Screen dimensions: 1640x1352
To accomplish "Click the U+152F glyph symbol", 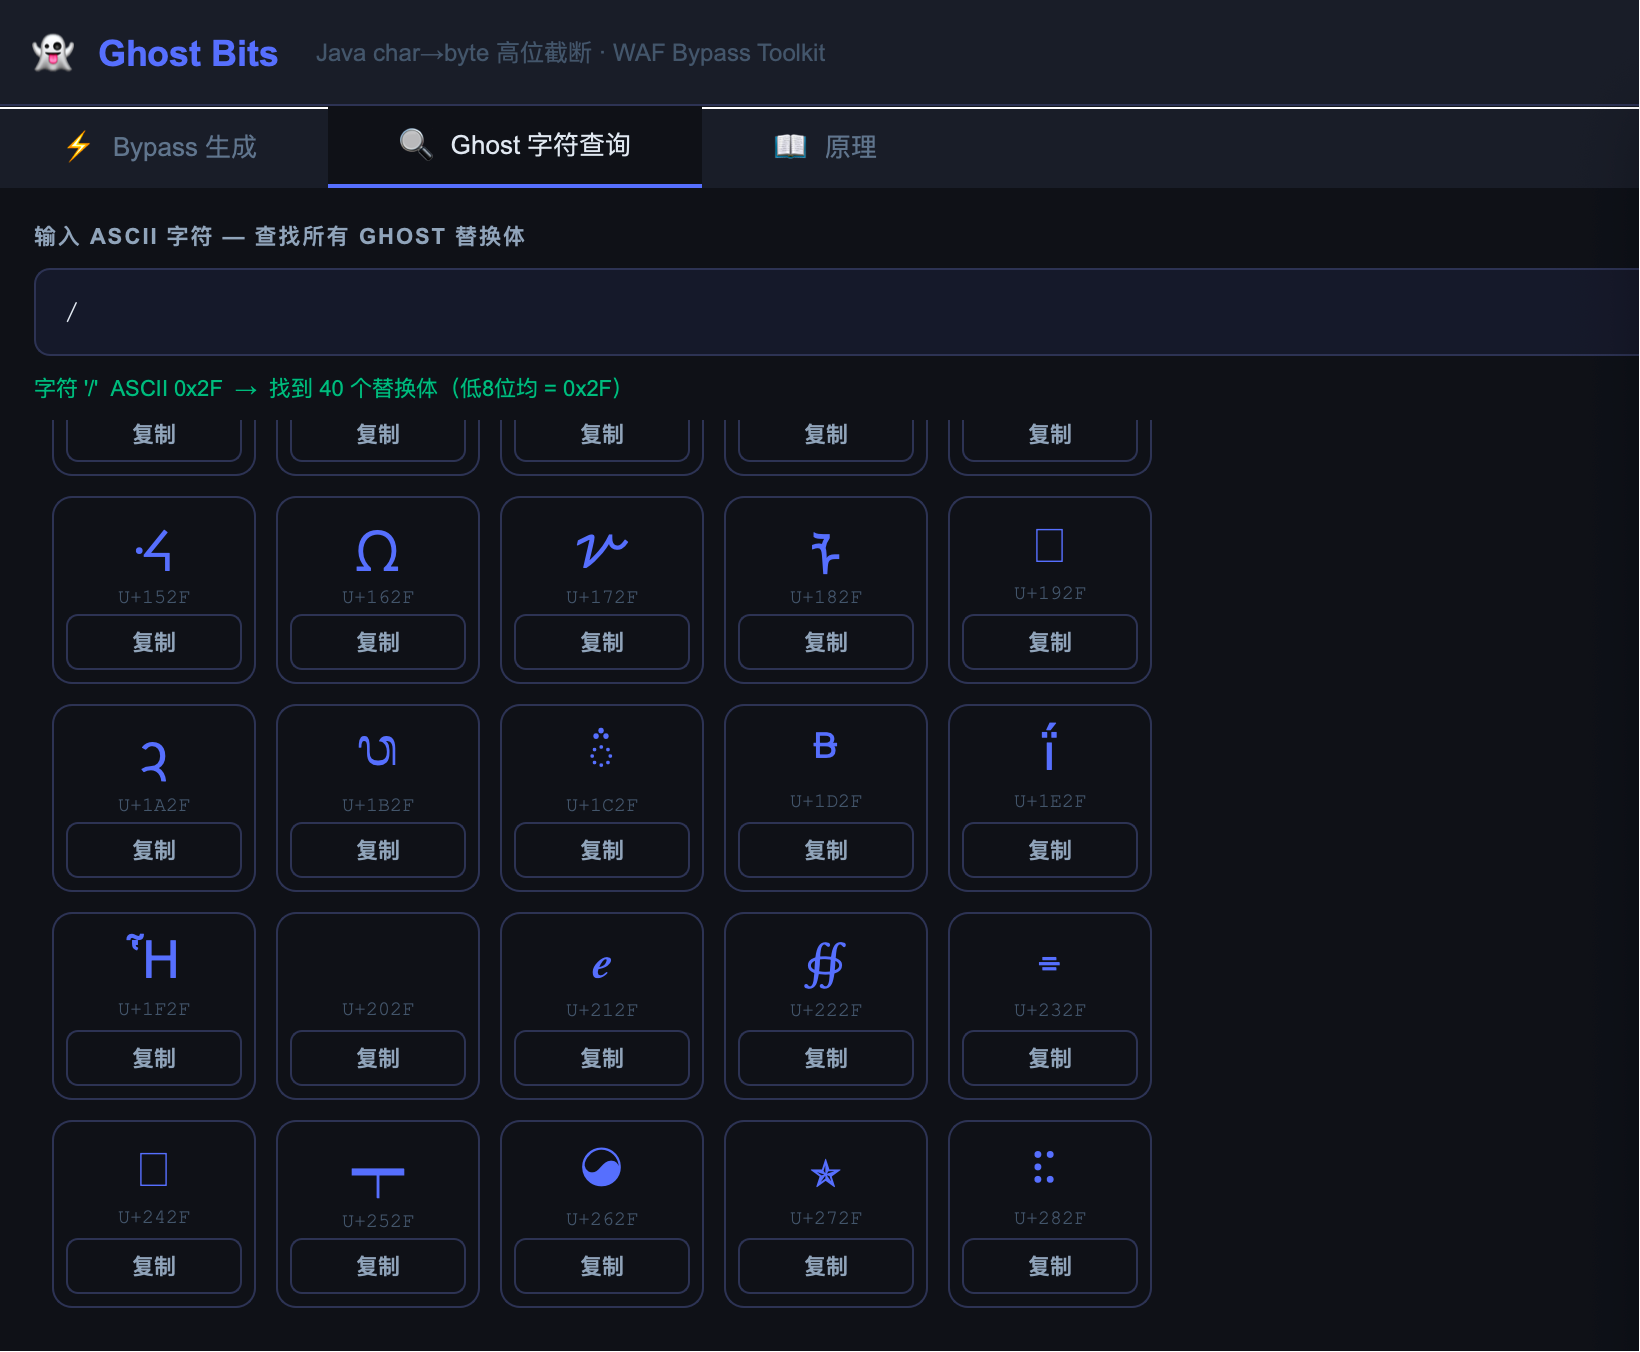I will 154,550.
